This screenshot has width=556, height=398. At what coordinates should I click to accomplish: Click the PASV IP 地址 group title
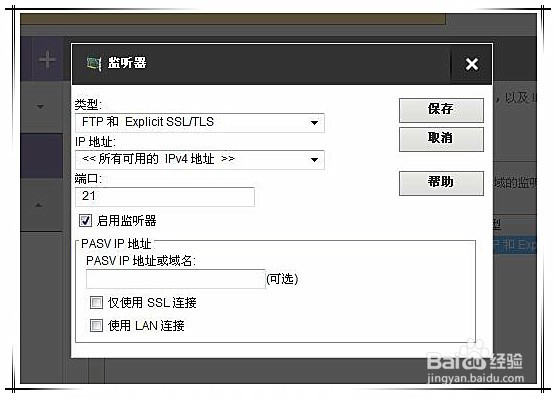pyautogui.click(x=116, y=244)
